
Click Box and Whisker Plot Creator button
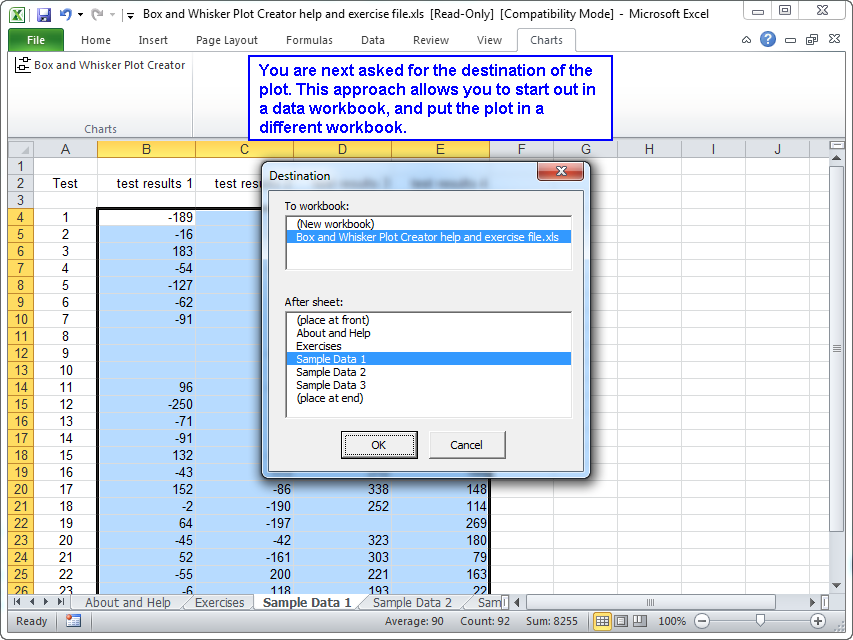[101, 65]
